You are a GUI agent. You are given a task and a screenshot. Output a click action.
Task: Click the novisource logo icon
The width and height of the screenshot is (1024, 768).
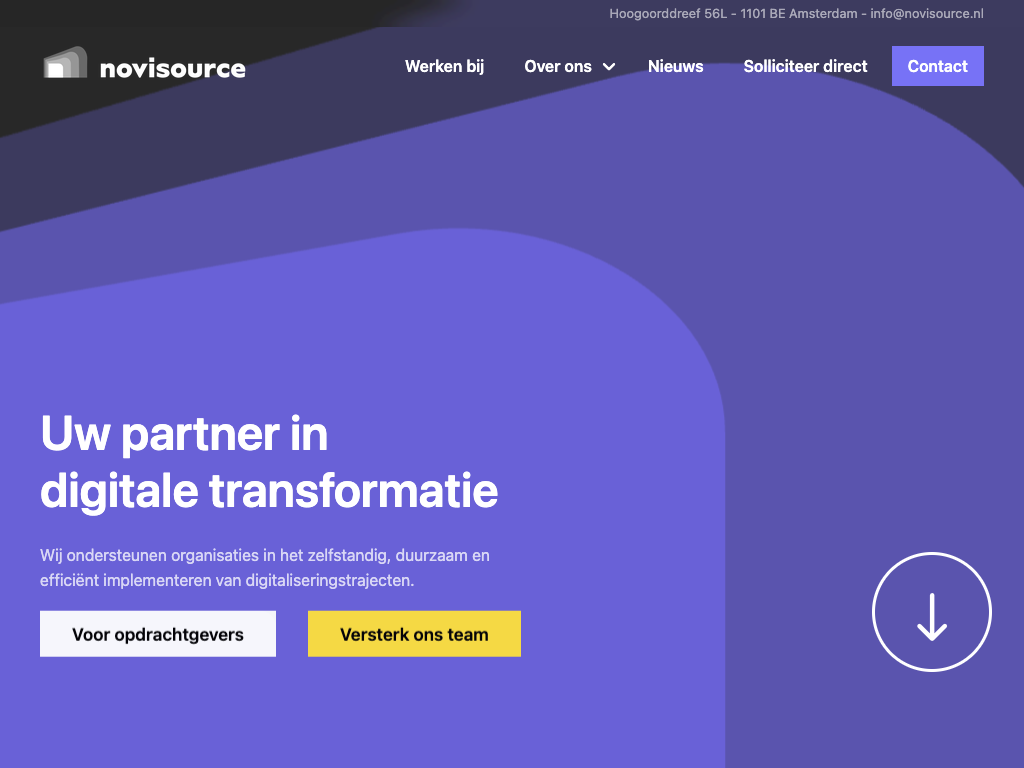point(65,63)
